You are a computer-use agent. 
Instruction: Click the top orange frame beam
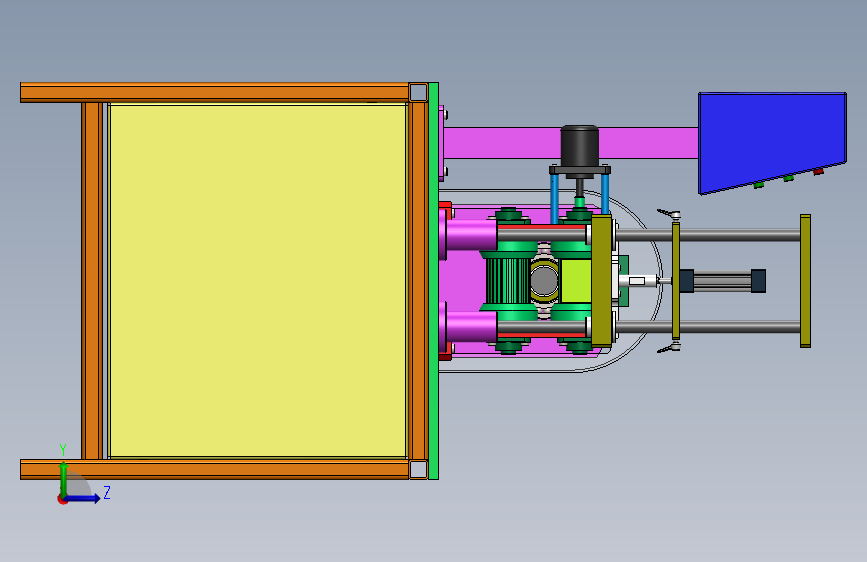[x=215, y=92]
